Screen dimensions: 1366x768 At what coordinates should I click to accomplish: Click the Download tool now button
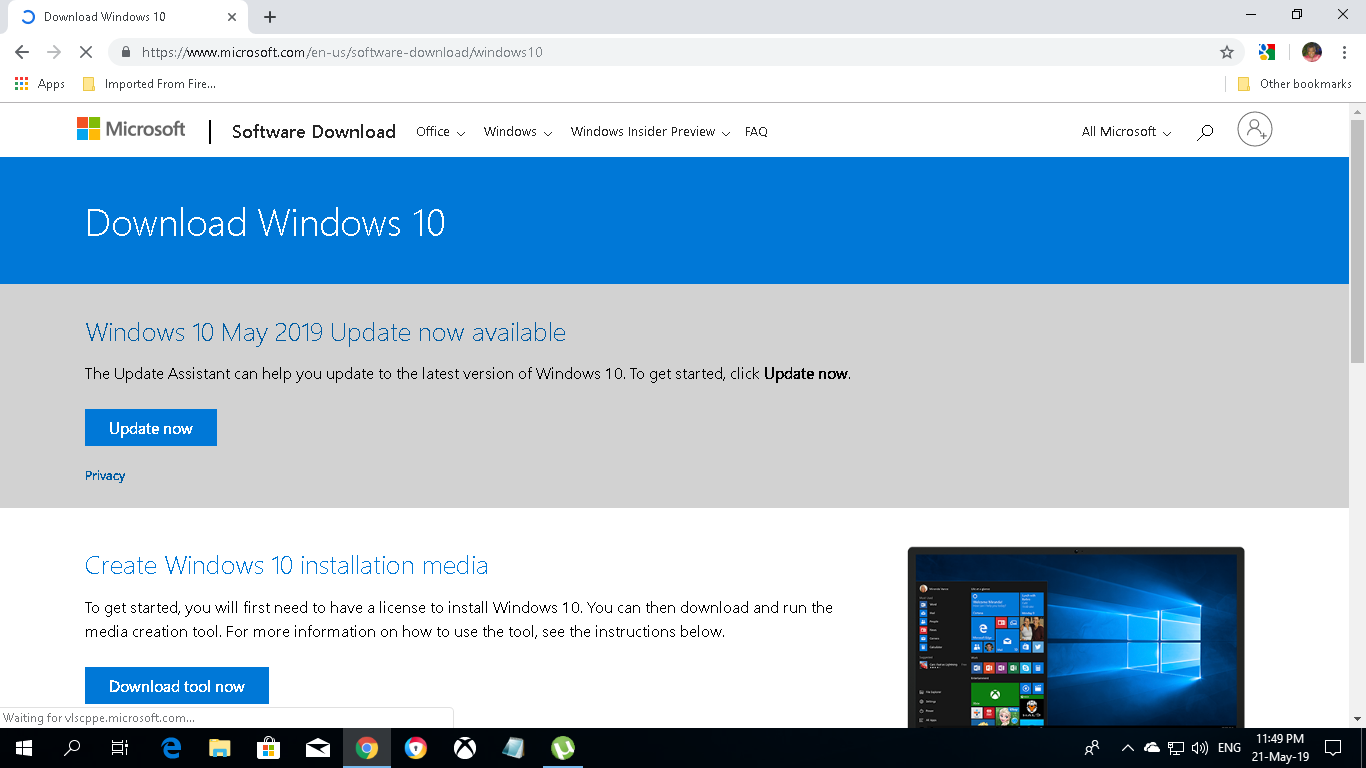177,686
